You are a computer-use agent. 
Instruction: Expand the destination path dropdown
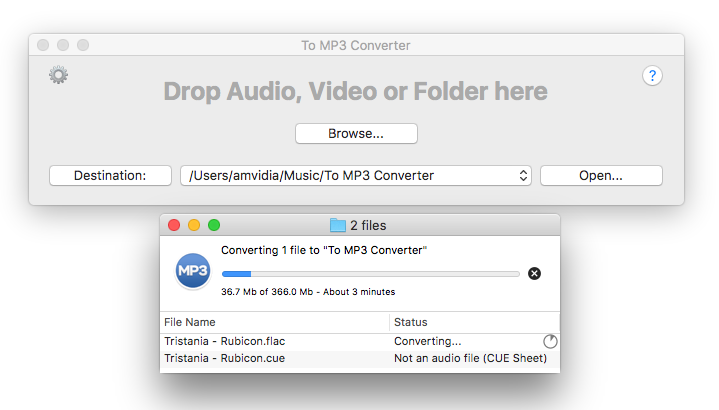(356, 176)
